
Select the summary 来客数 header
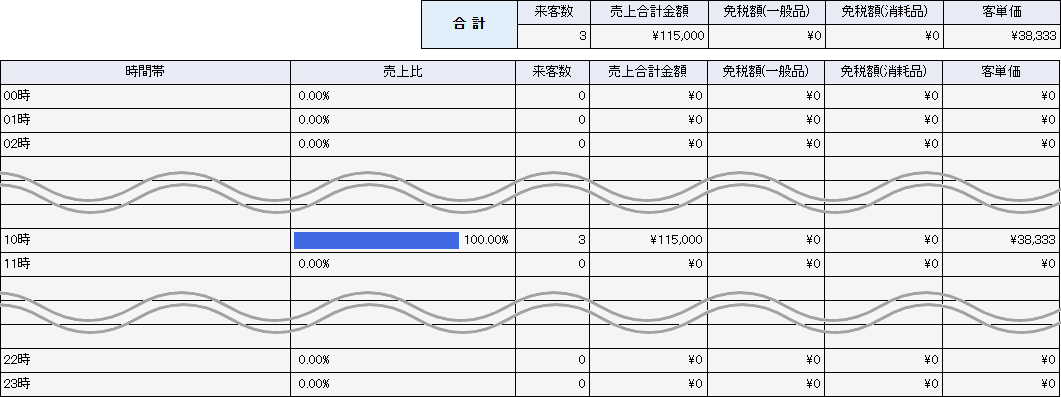click(554, 12)
